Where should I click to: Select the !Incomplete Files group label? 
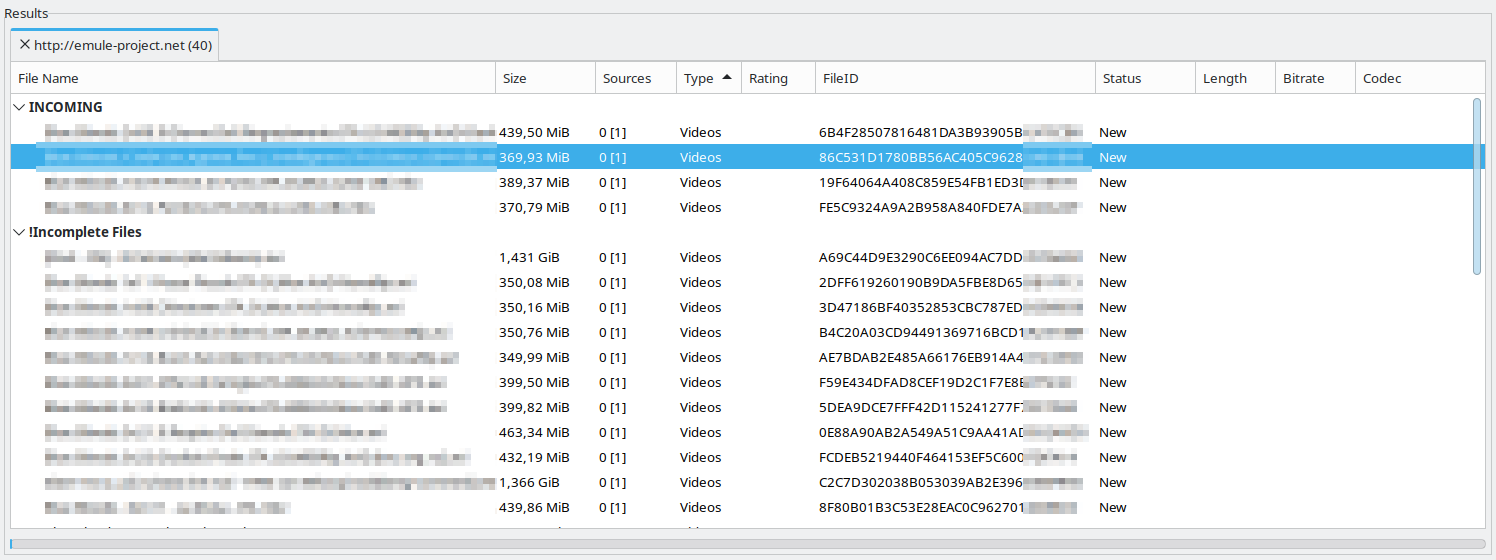(85, 232)
